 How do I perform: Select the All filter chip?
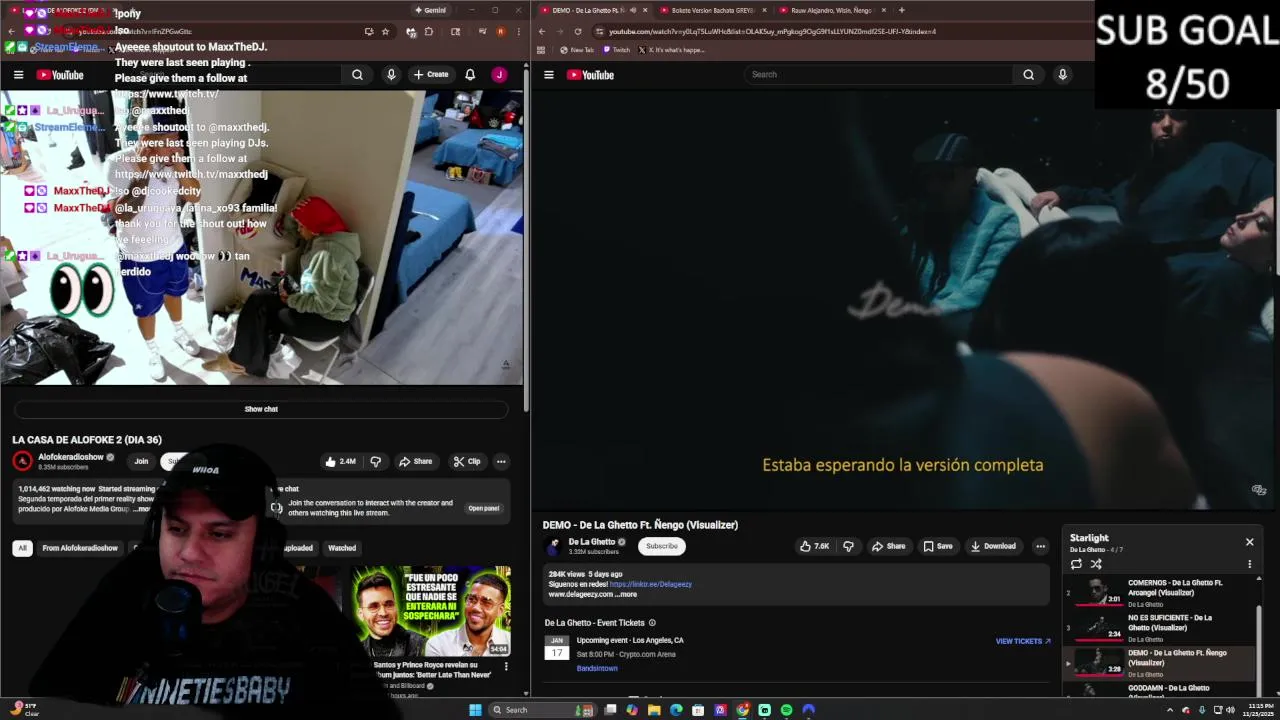22,548
